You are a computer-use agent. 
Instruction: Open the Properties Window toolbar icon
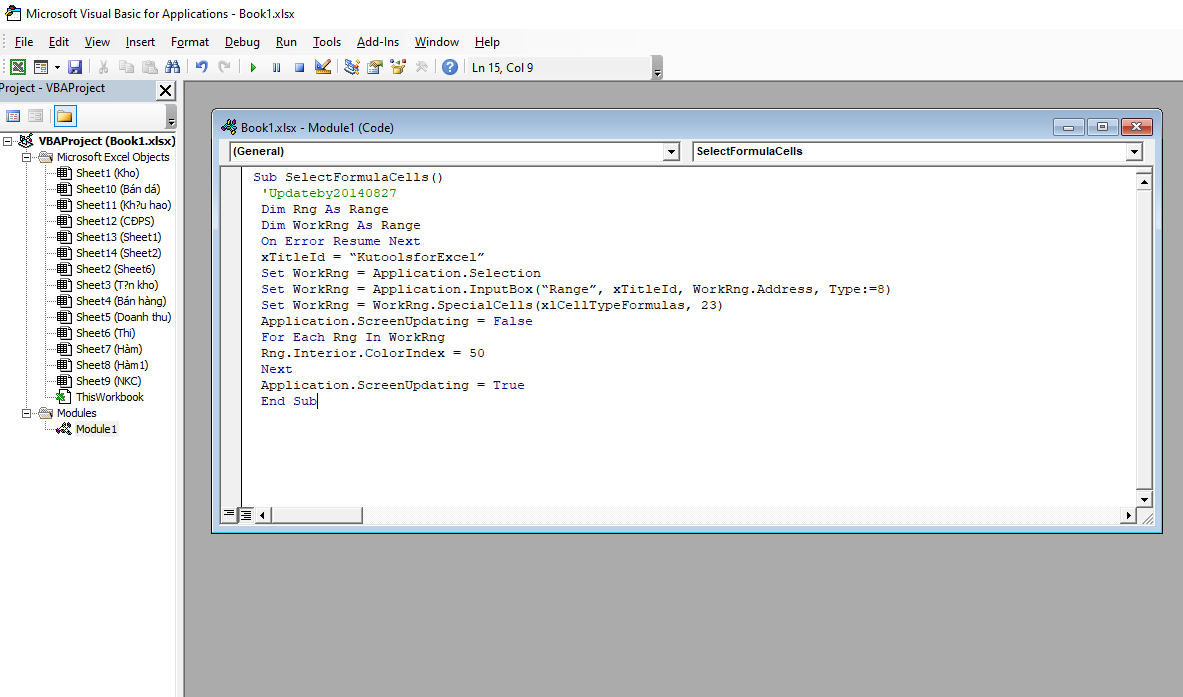[375, 67]
